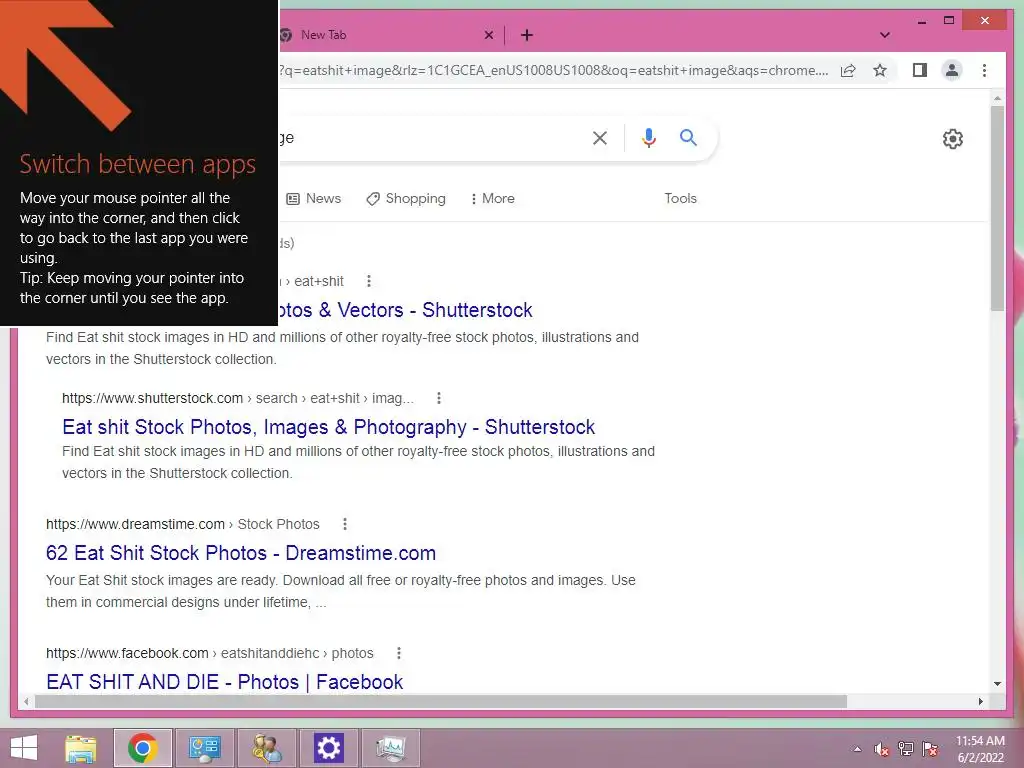Click the Chrome taskbar icon
This screenshot has height=768, width=1024.
pyautogui.click(x=143, y=748)
